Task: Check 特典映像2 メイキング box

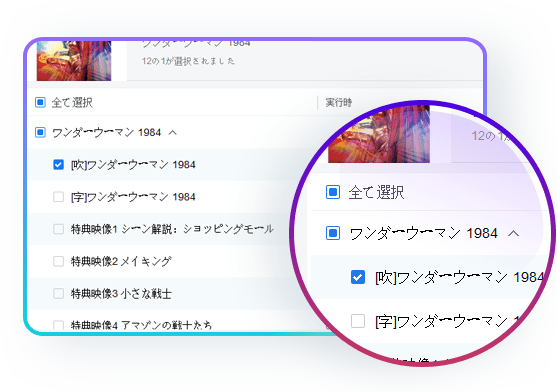Action: point(58,261)
